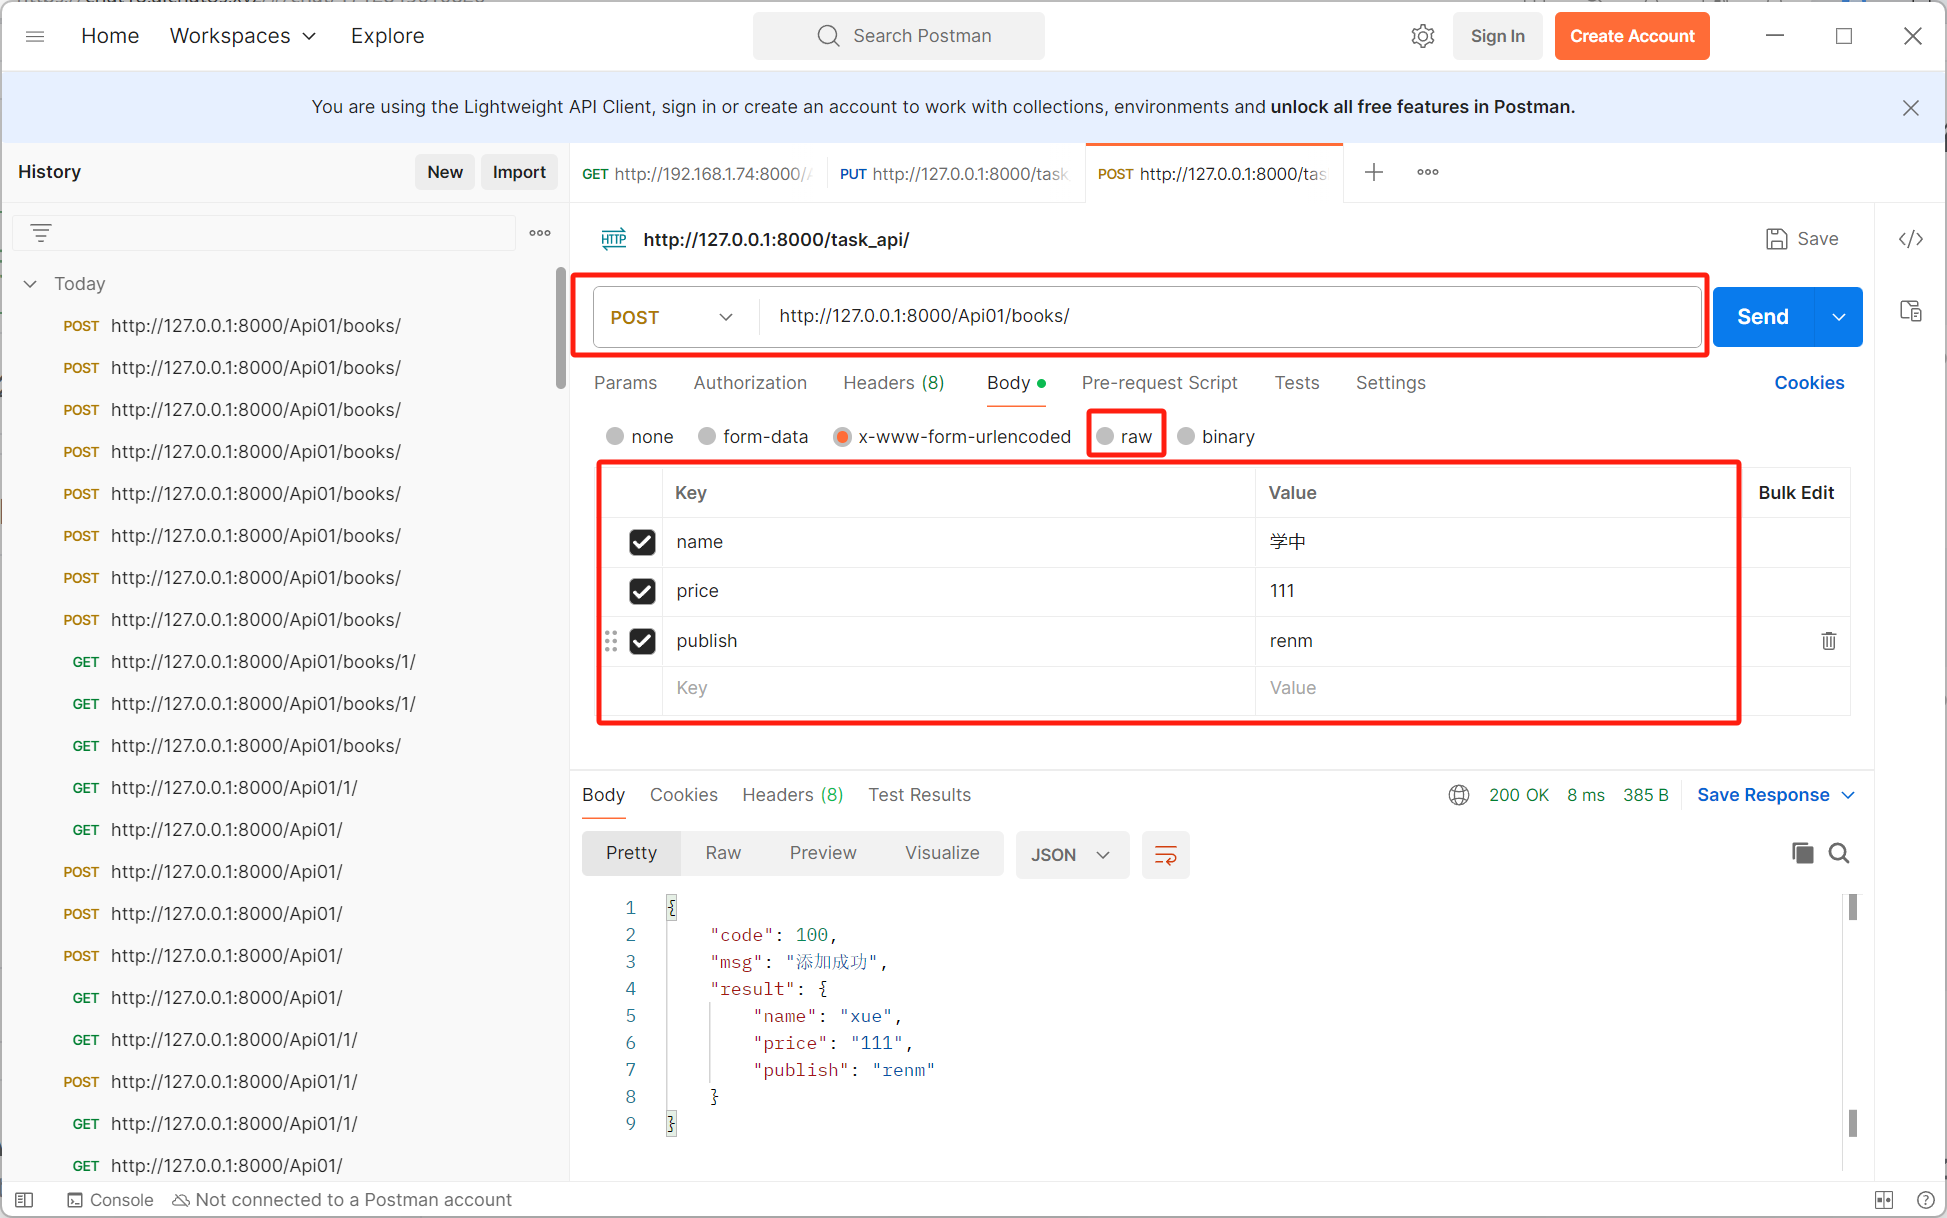Open the Test Results response tab
The width and height of the screenshot is (1947, 1218).
point(918,795)
